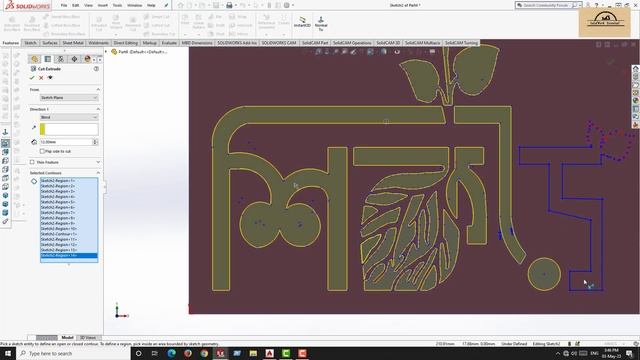640x360 pixels.
Task: Switch to the Evaluate ribbon tab
Action: tap(169, 43)
